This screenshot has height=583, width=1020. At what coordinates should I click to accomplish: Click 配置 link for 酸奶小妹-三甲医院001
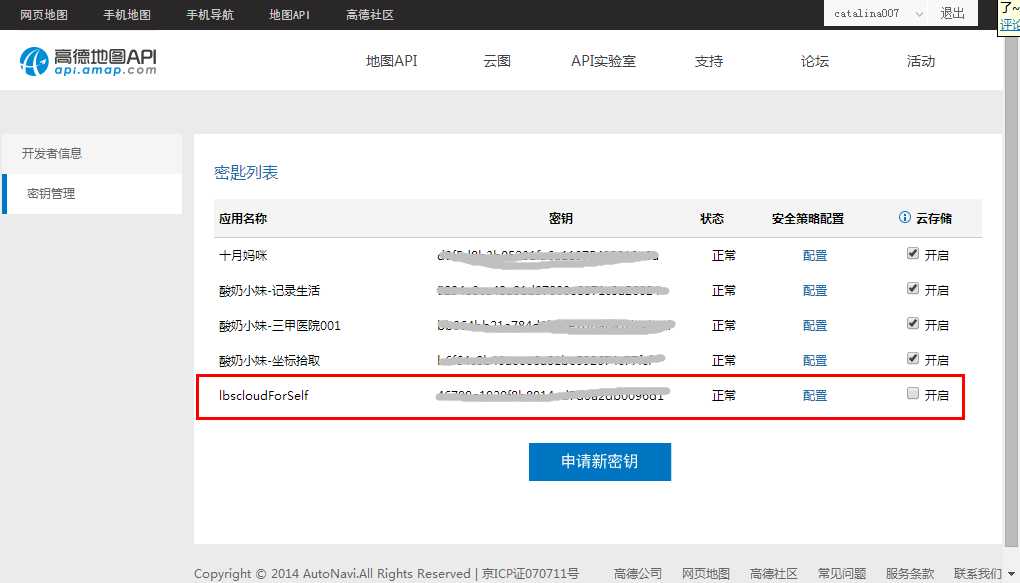point(814,325)
